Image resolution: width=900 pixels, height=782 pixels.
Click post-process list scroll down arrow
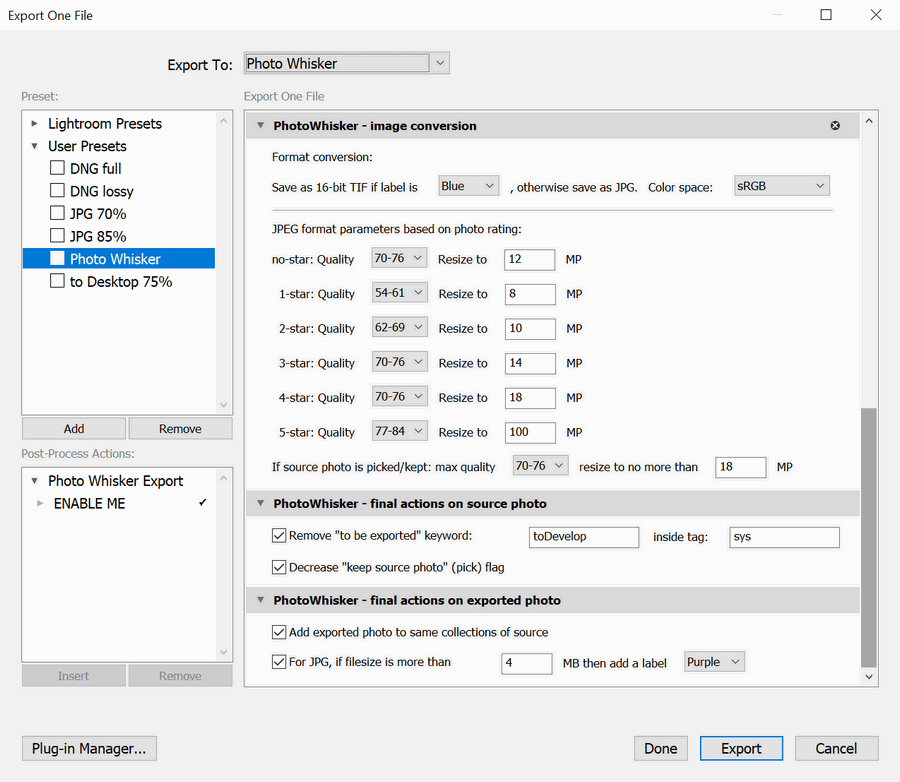[x=224, y=652]
